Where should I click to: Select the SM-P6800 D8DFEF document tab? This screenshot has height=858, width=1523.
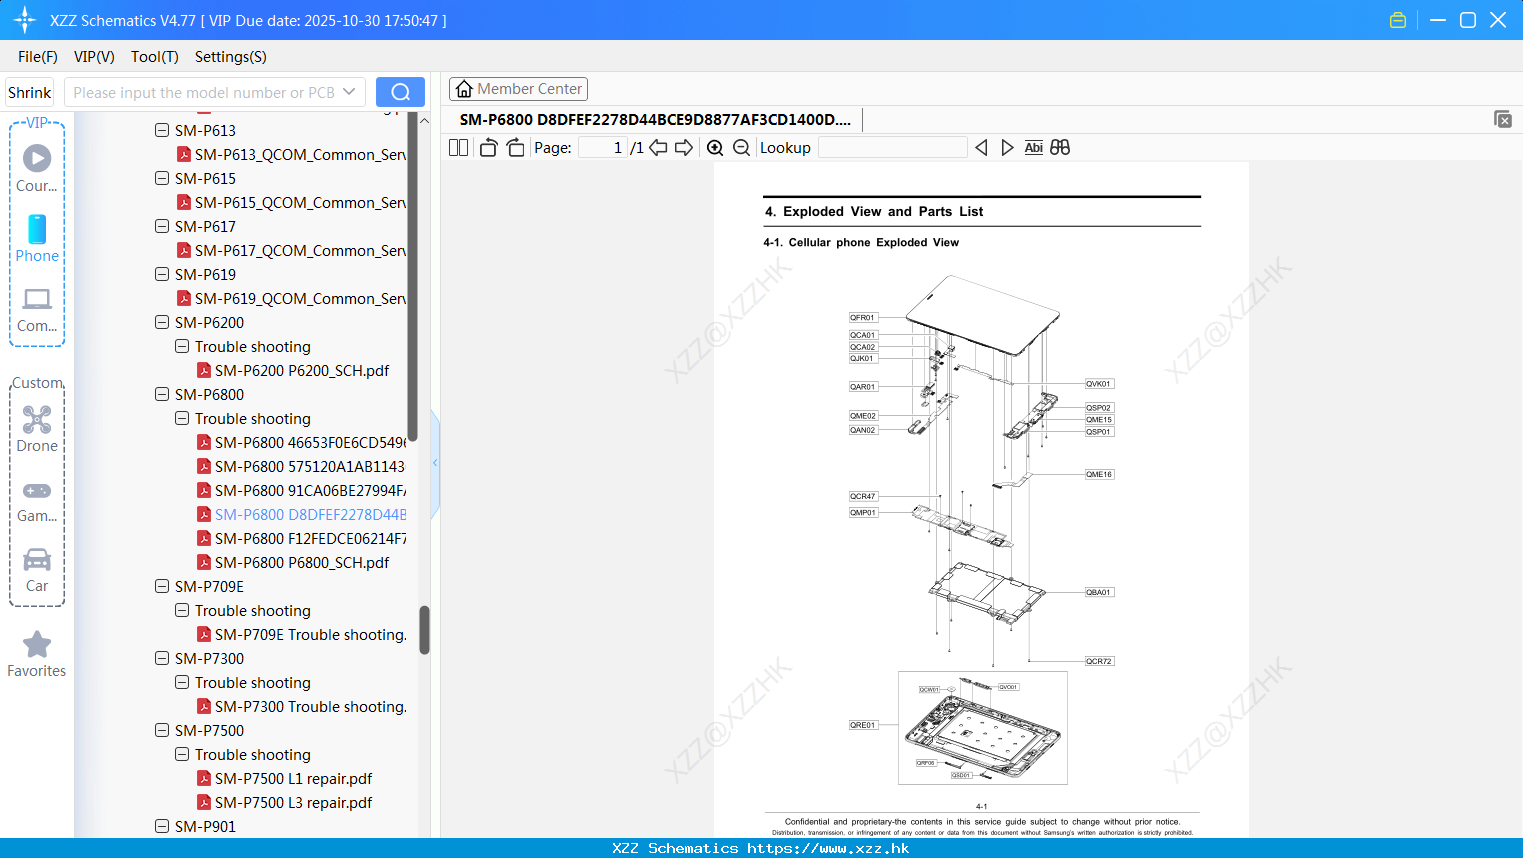pos(655,119)
